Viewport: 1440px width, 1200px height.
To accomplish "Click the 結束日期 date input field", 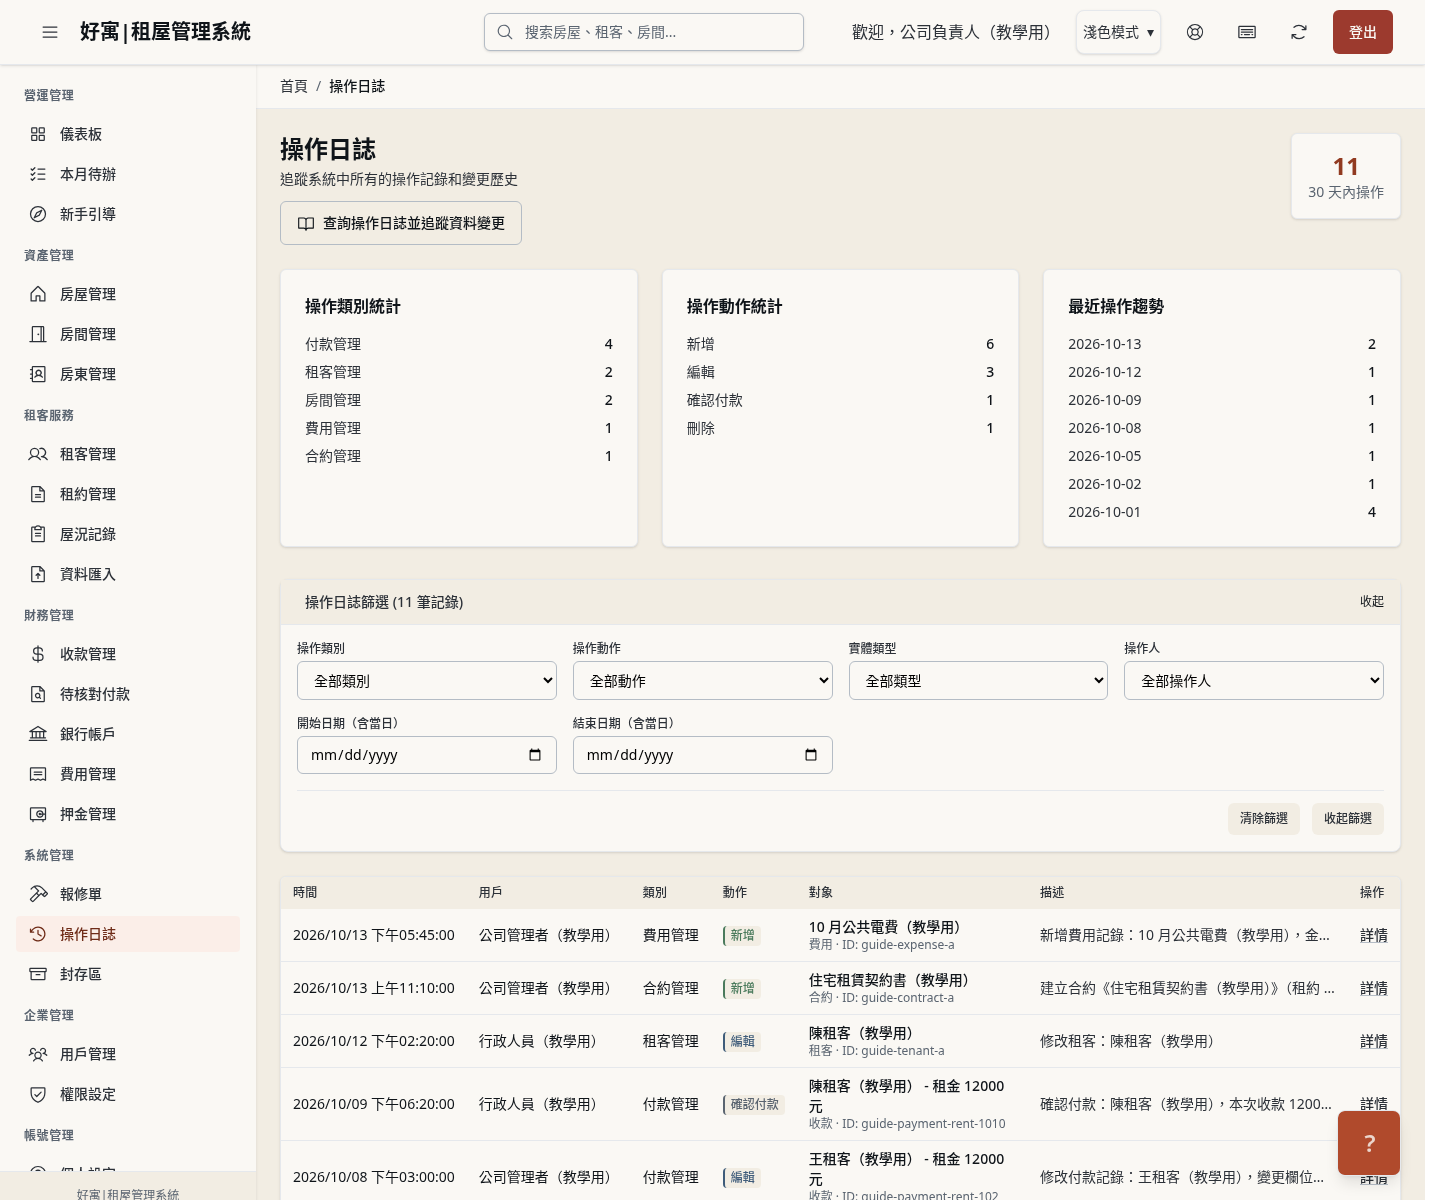I will [703, 755].
